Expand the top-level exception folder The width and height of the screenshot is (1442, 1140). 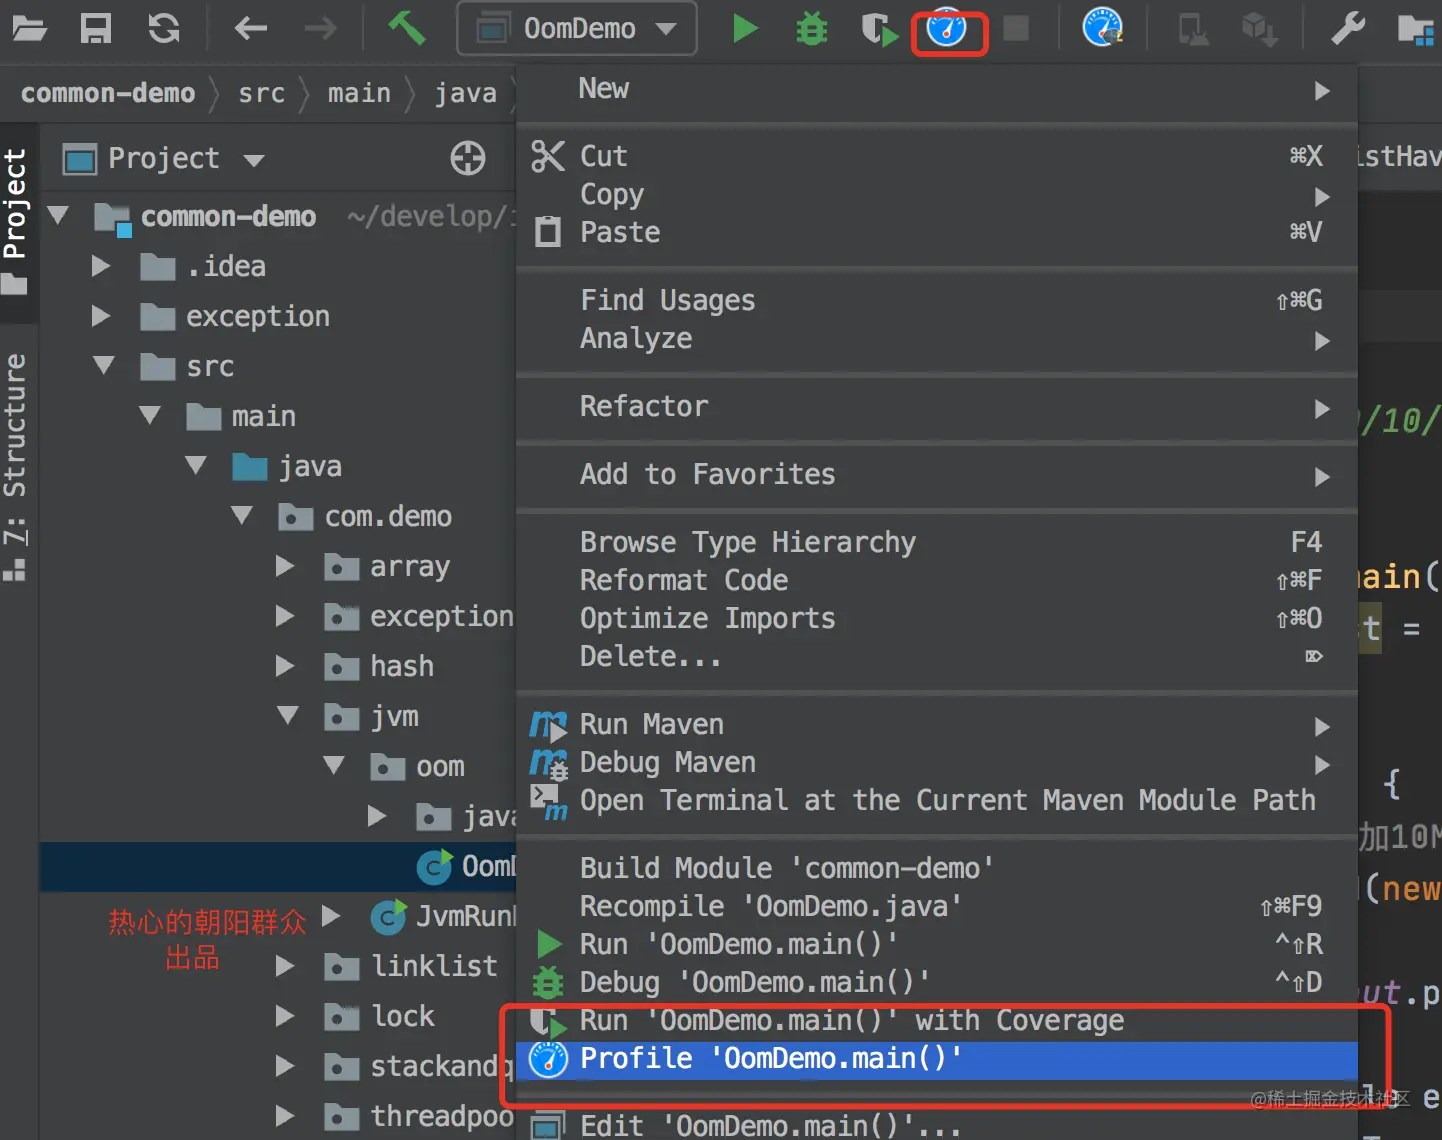click(x=100, y=315)
